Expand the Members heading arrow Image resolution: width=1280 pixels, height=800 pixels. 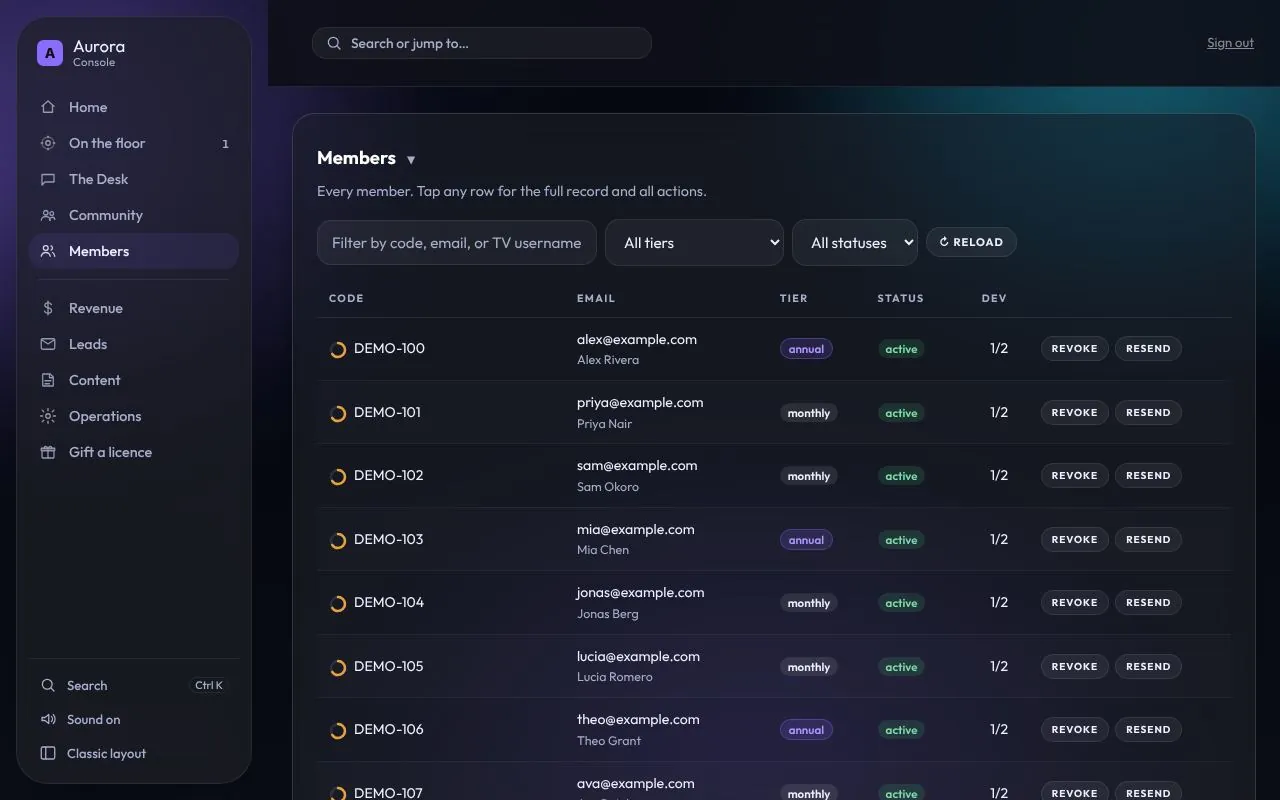coord(411,160)
